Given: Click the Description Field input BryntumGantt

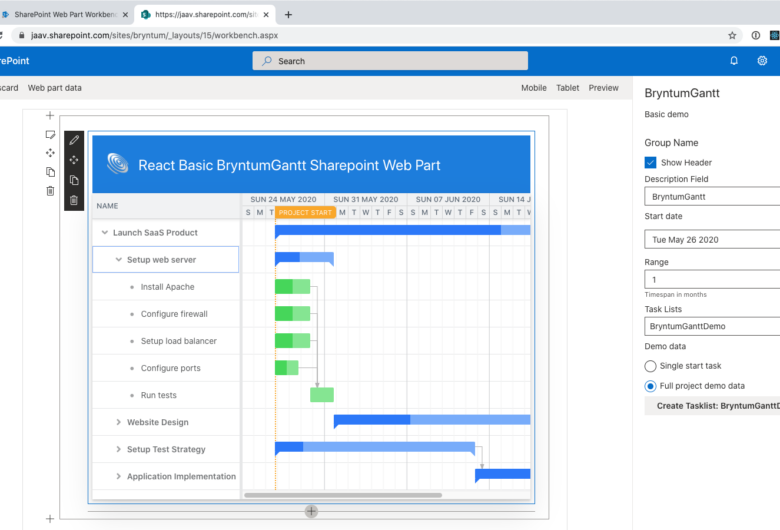Looking at the screenshot, I should tap(712, 197).
